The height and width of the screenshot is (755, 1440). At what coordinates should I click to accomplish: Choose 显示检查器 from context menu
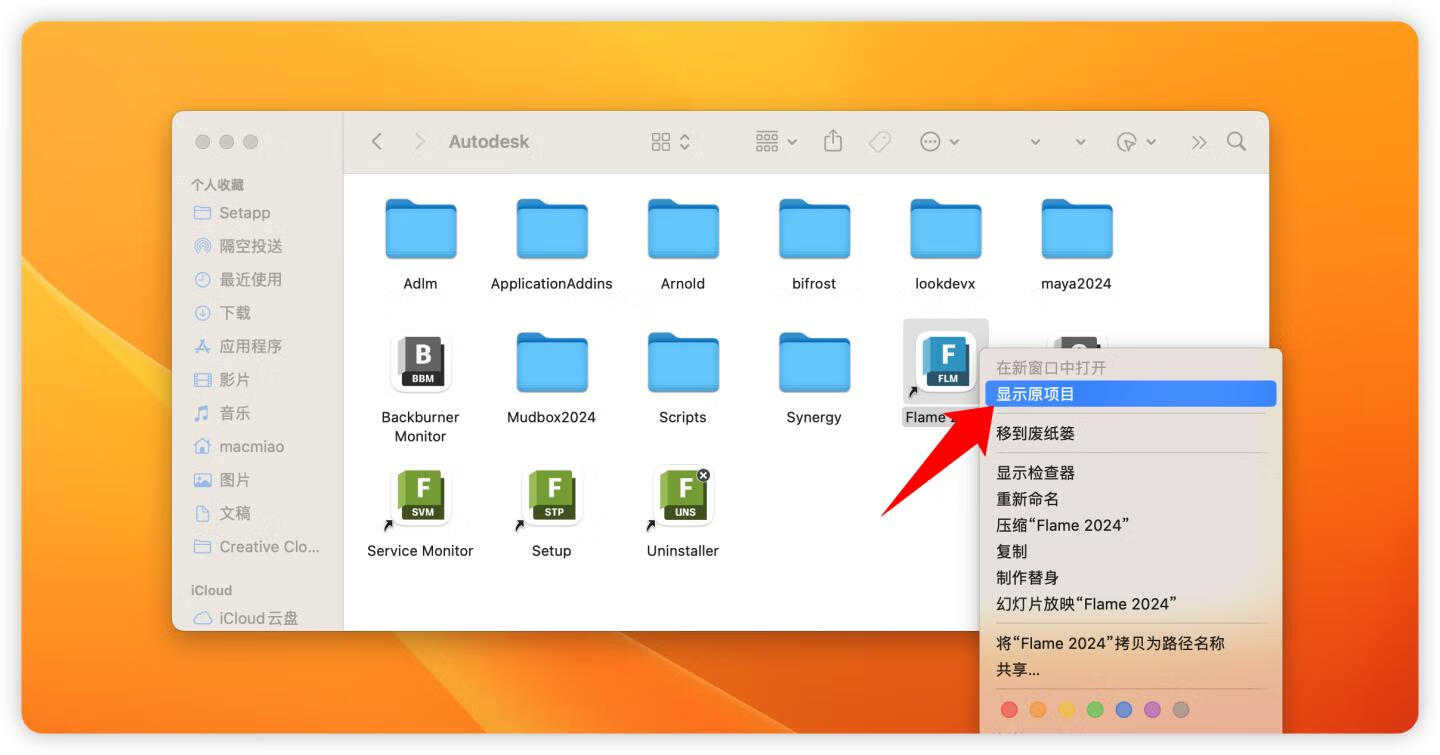pos(1131,472)
